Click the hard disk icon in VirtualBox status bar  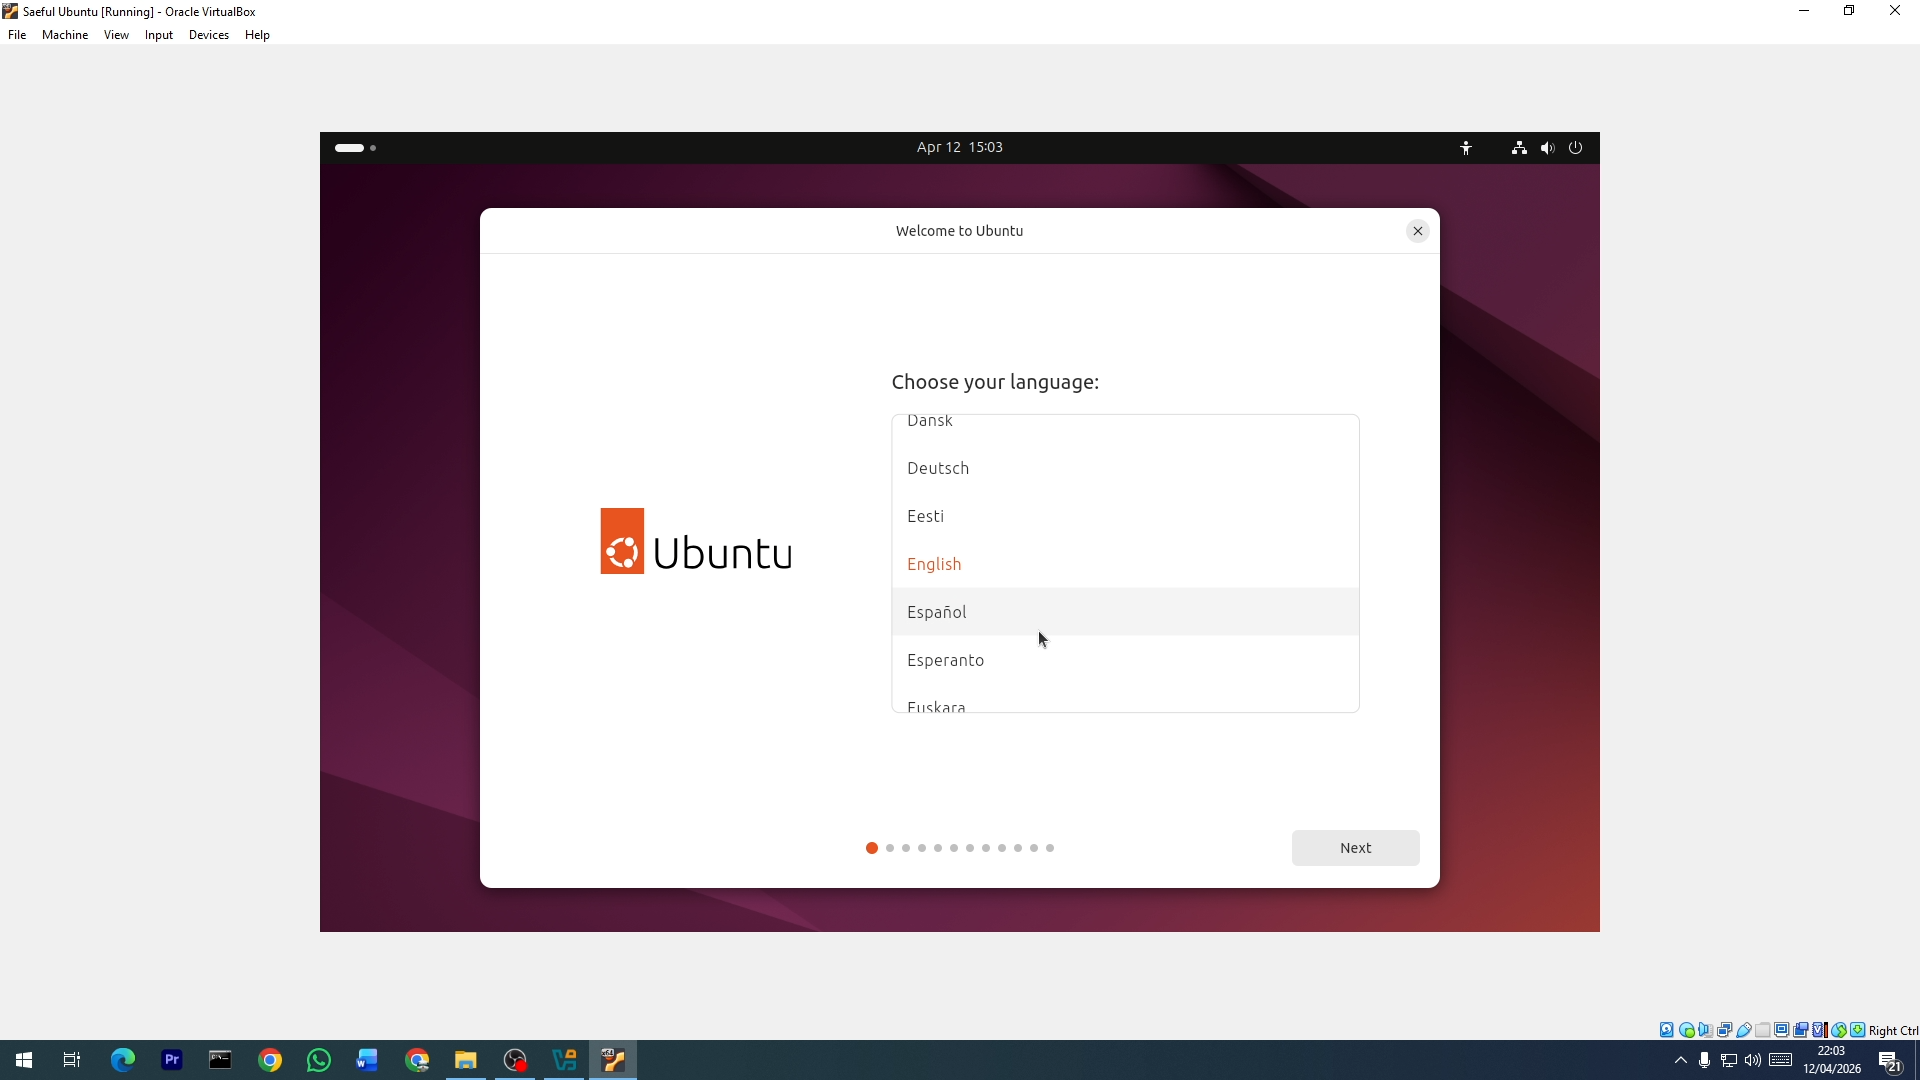(1665, 1030)
